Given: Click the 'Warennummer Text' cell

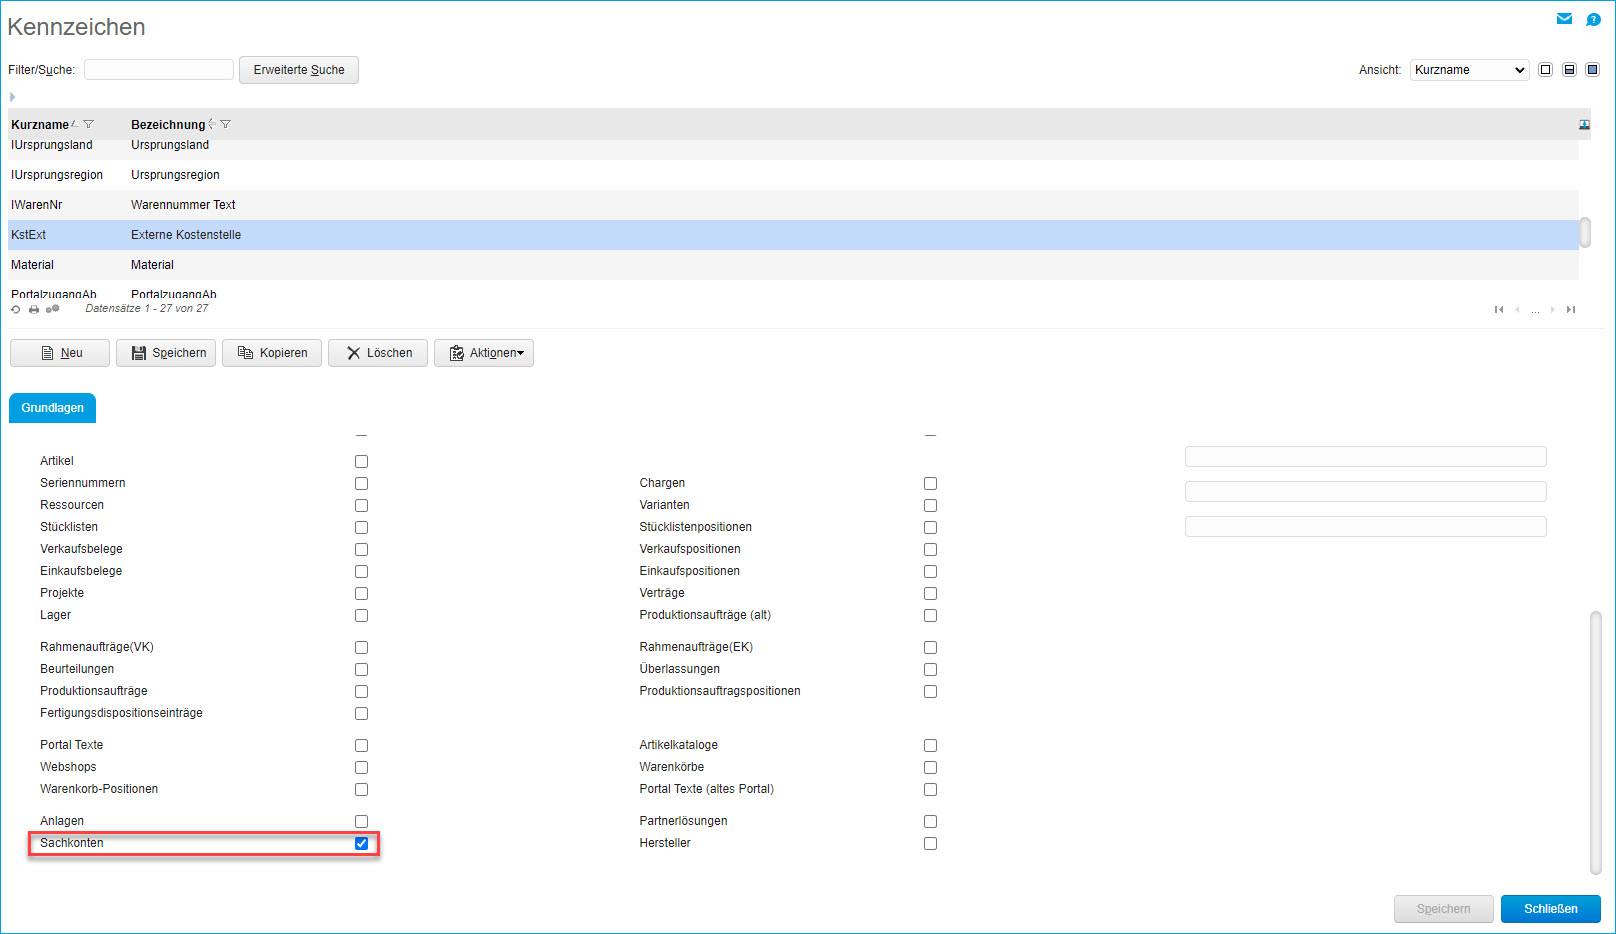Looking at the screenshot, I should tap(183, 205).
